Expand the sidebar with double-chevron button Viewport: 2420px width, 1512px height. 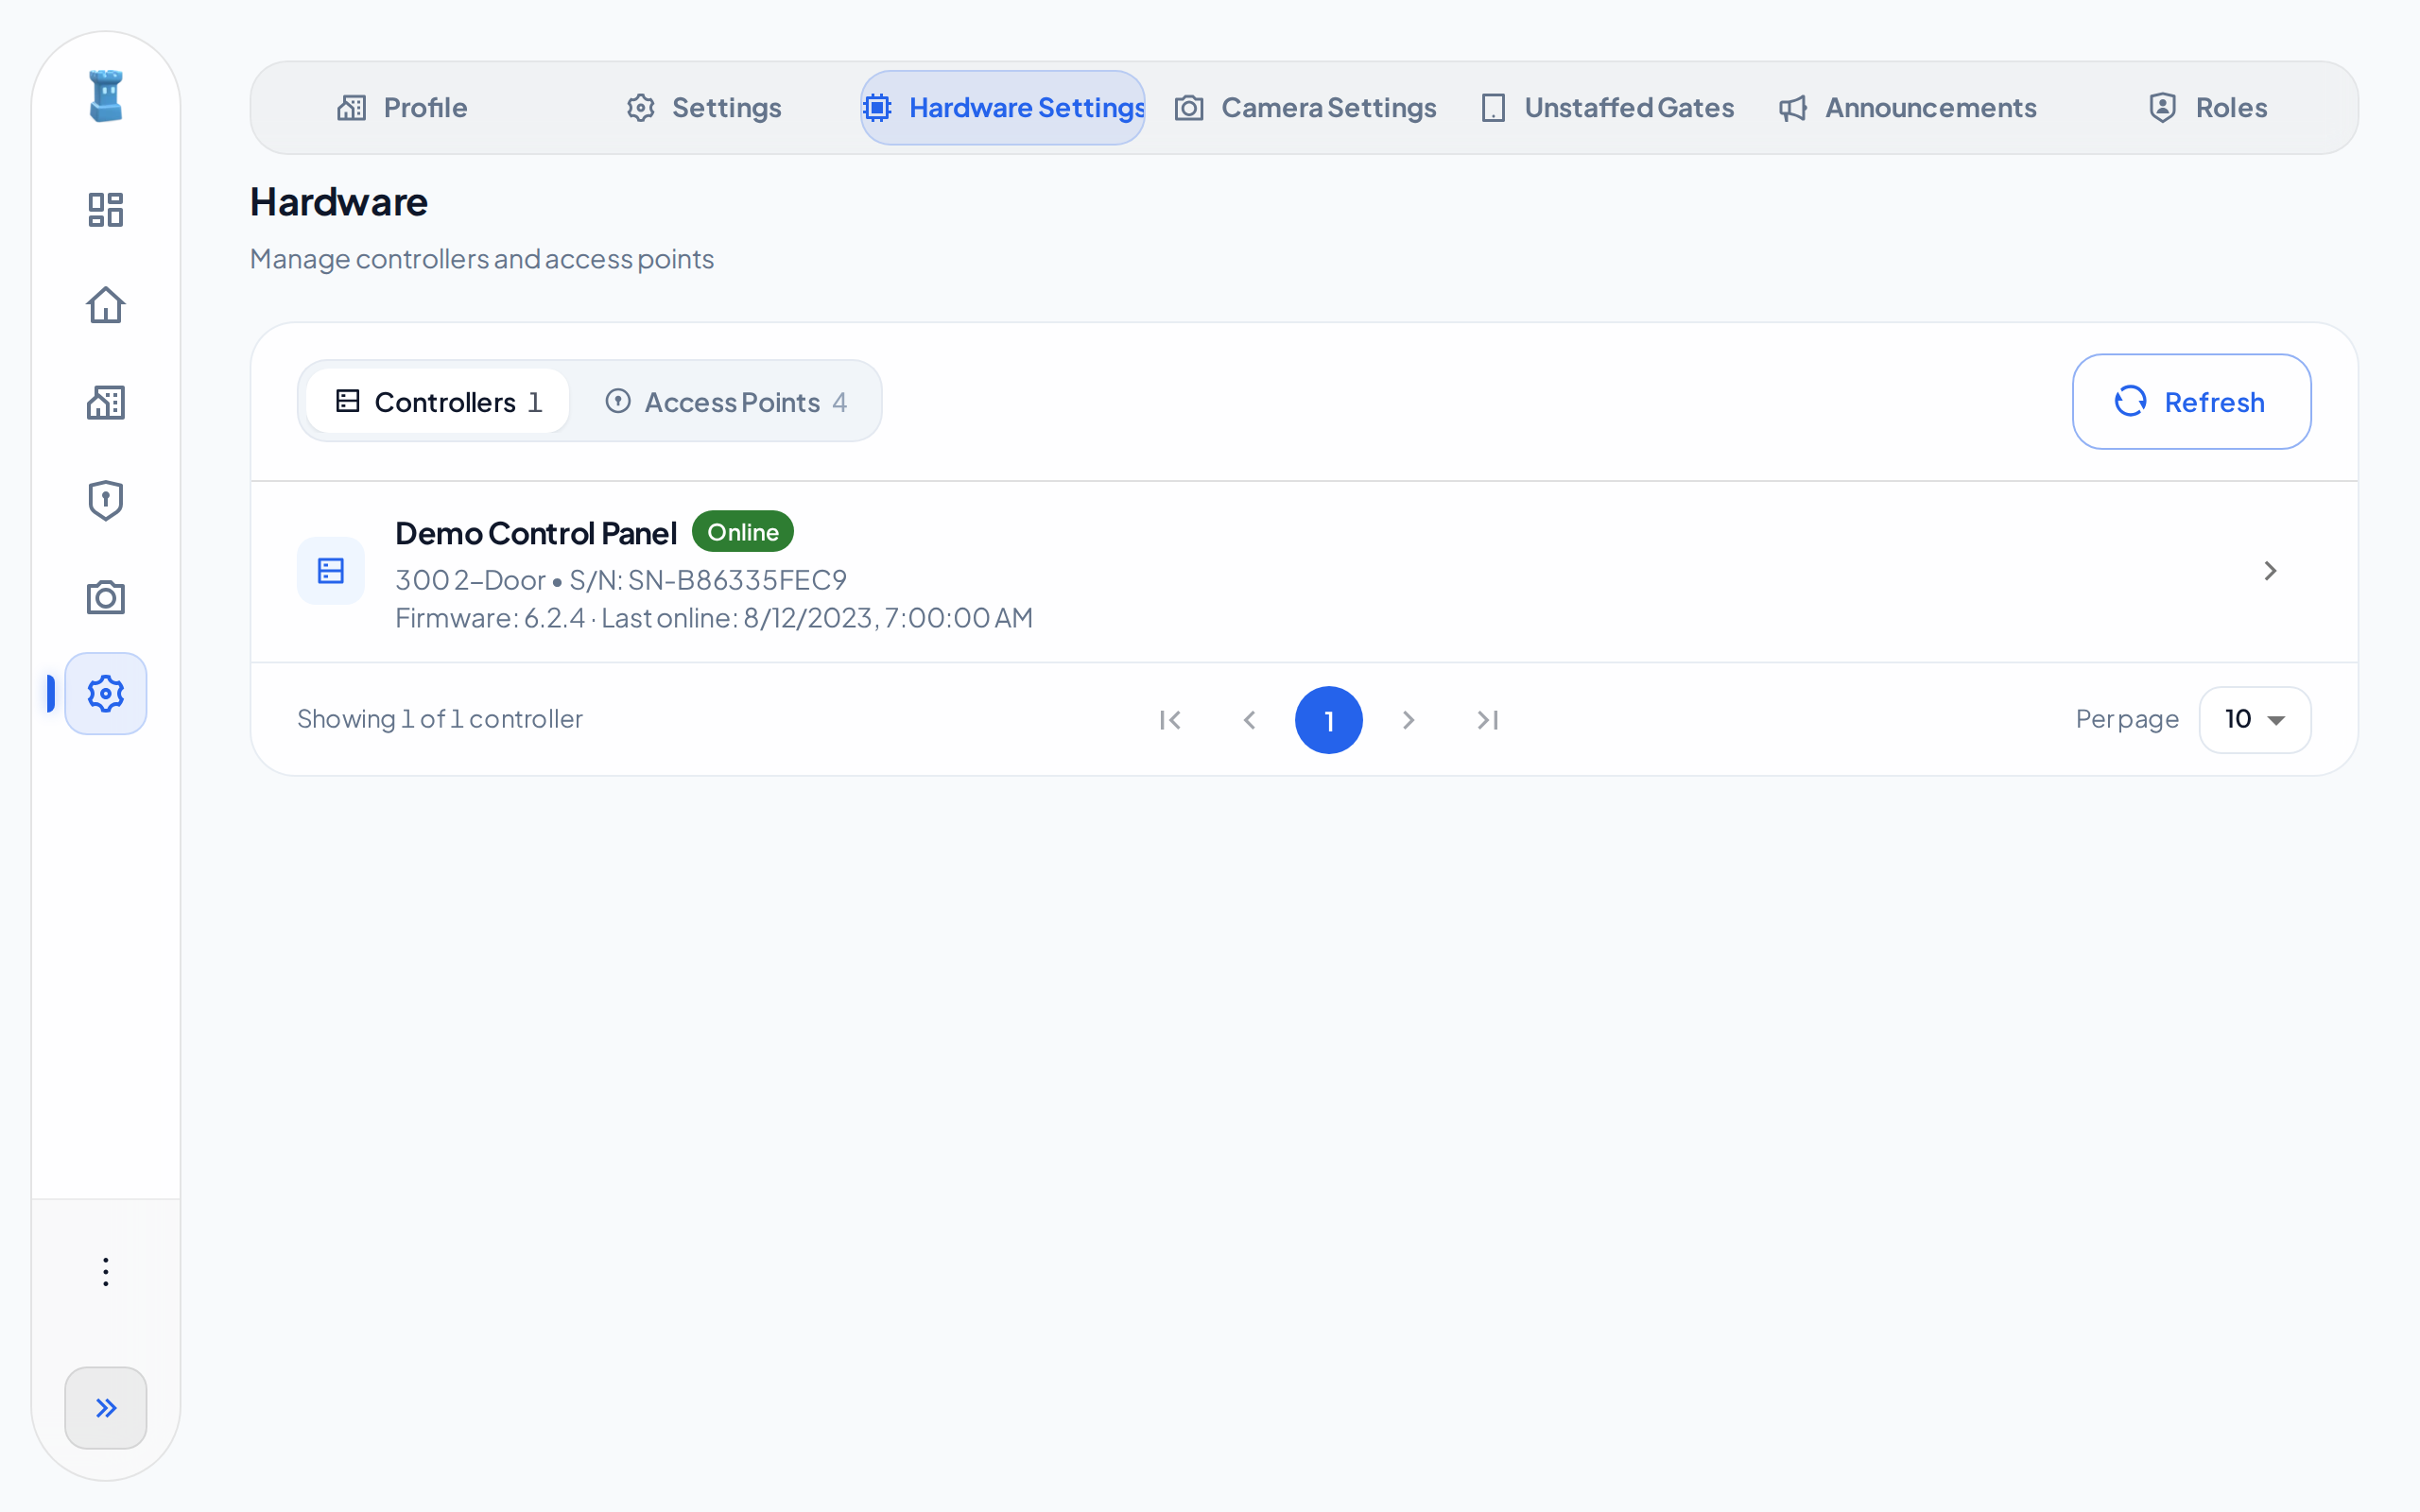pos(105,1407)
